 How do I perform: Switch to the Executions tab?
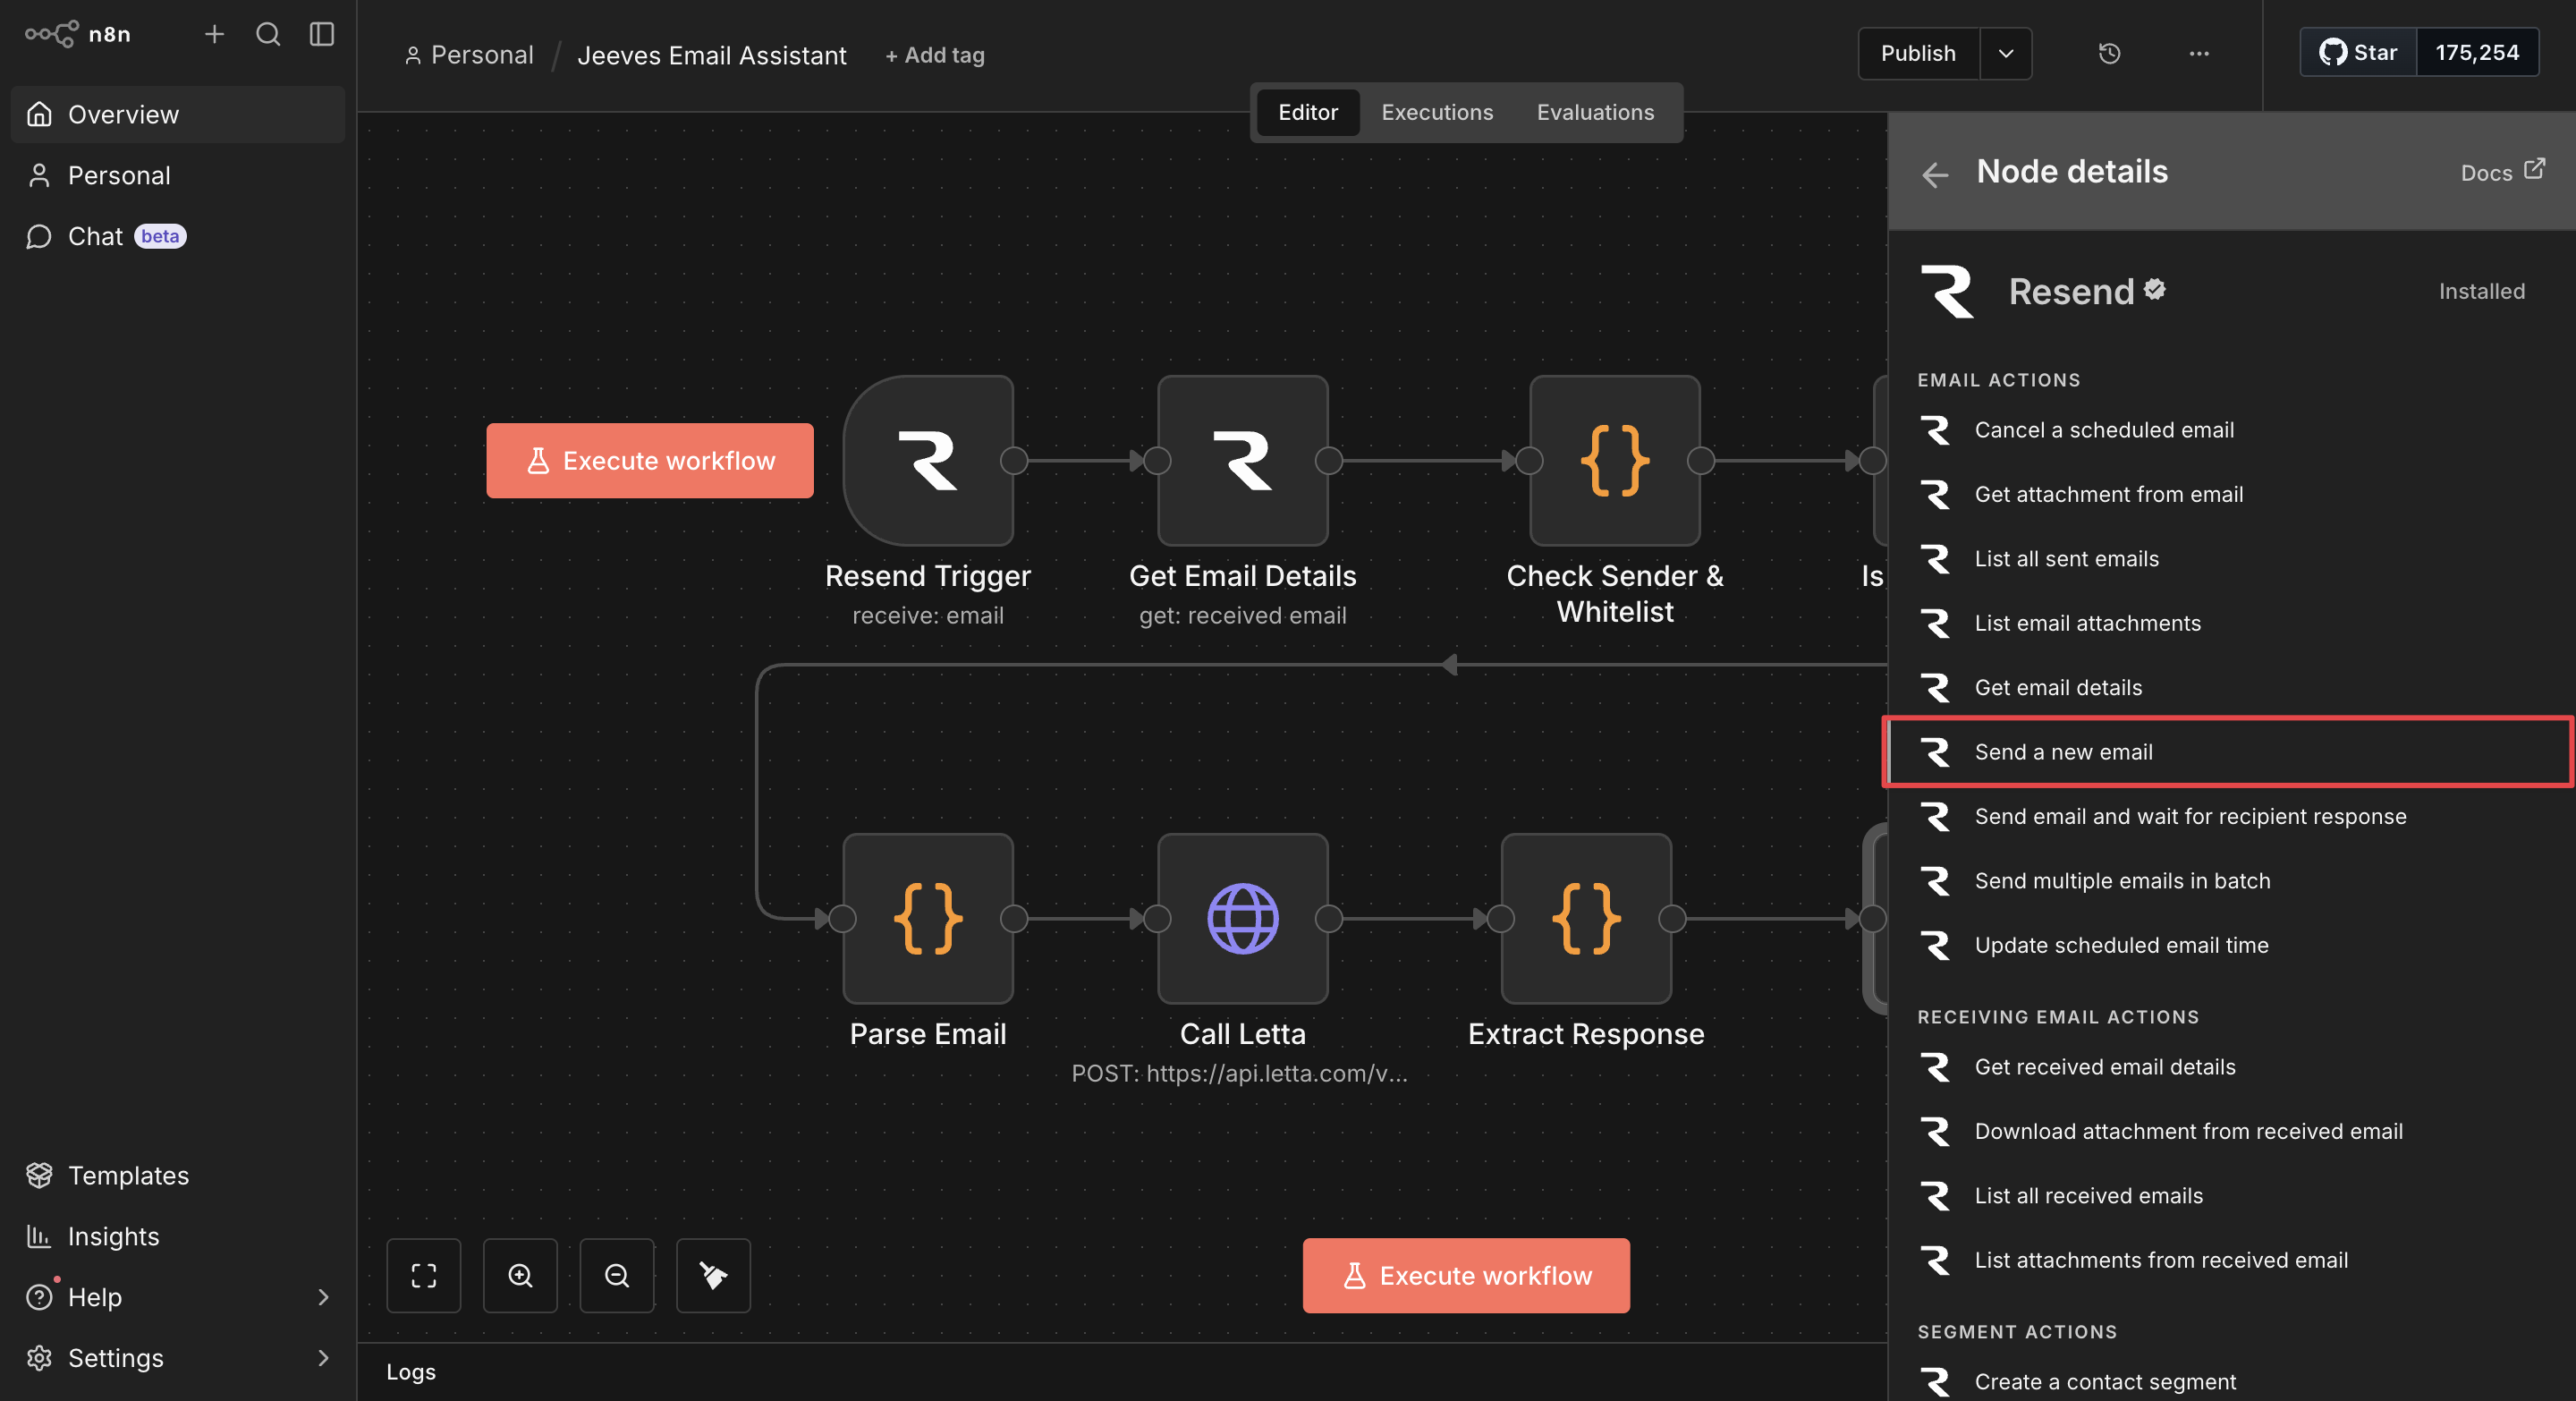click(x=1437, y=112)
